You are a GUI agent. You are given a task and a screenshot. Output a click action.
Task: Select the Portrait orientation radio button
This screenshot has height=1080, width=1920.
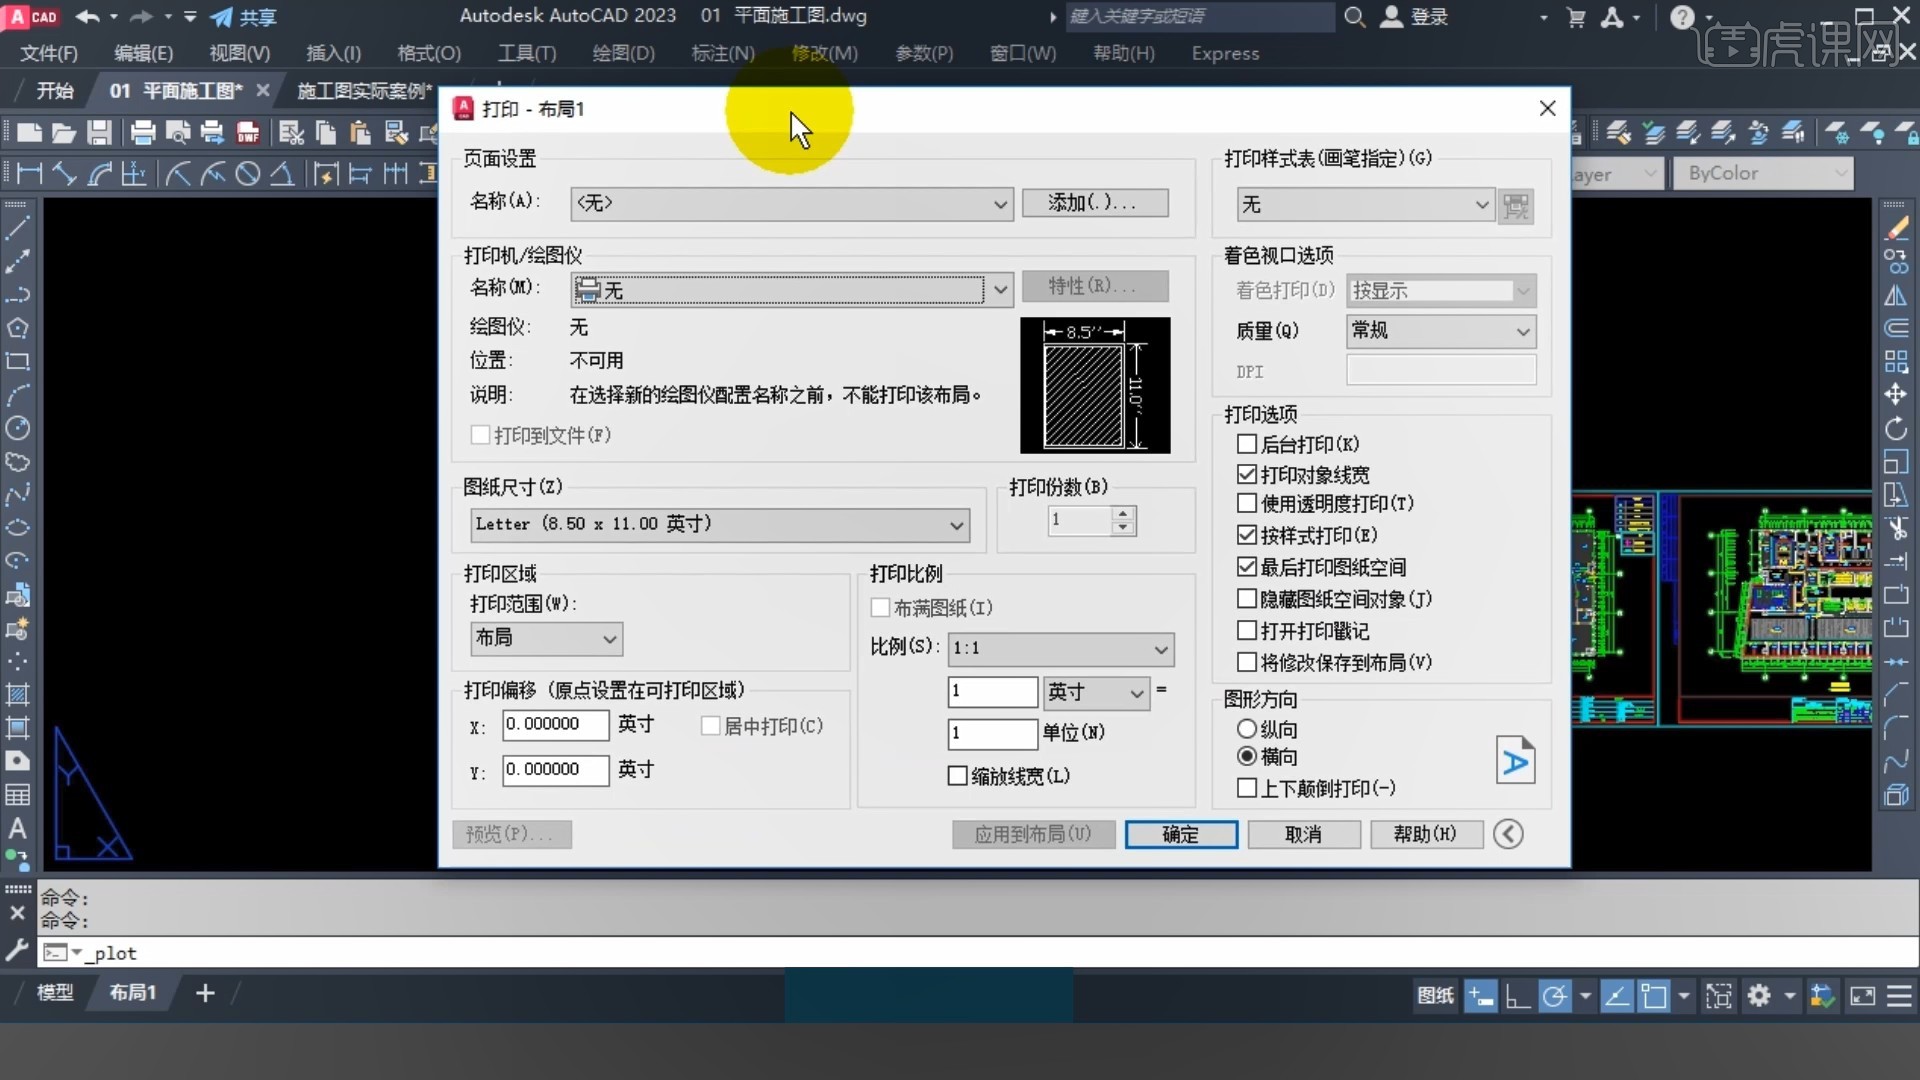[x=1247, y=729]
